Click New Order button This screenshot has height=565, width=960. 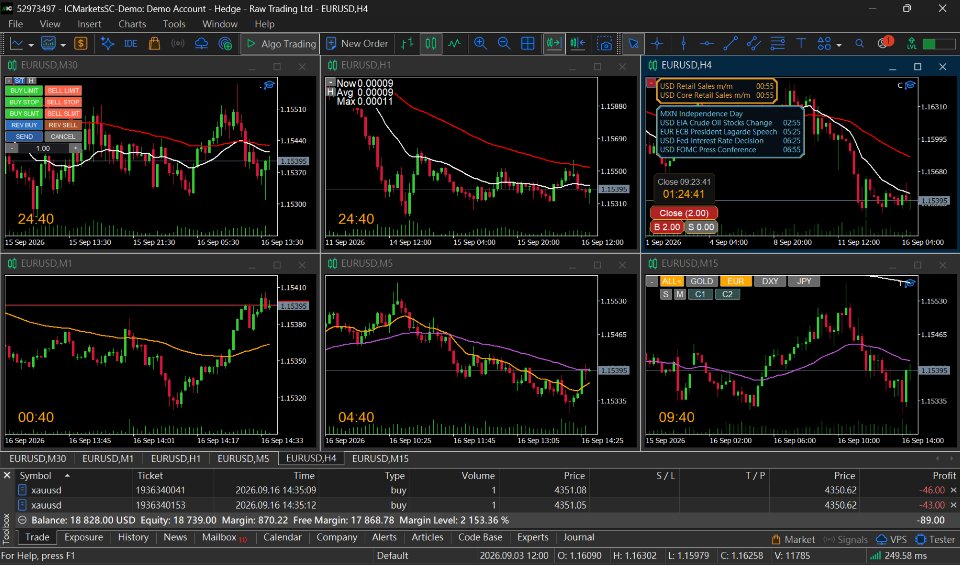pos(358,43)
